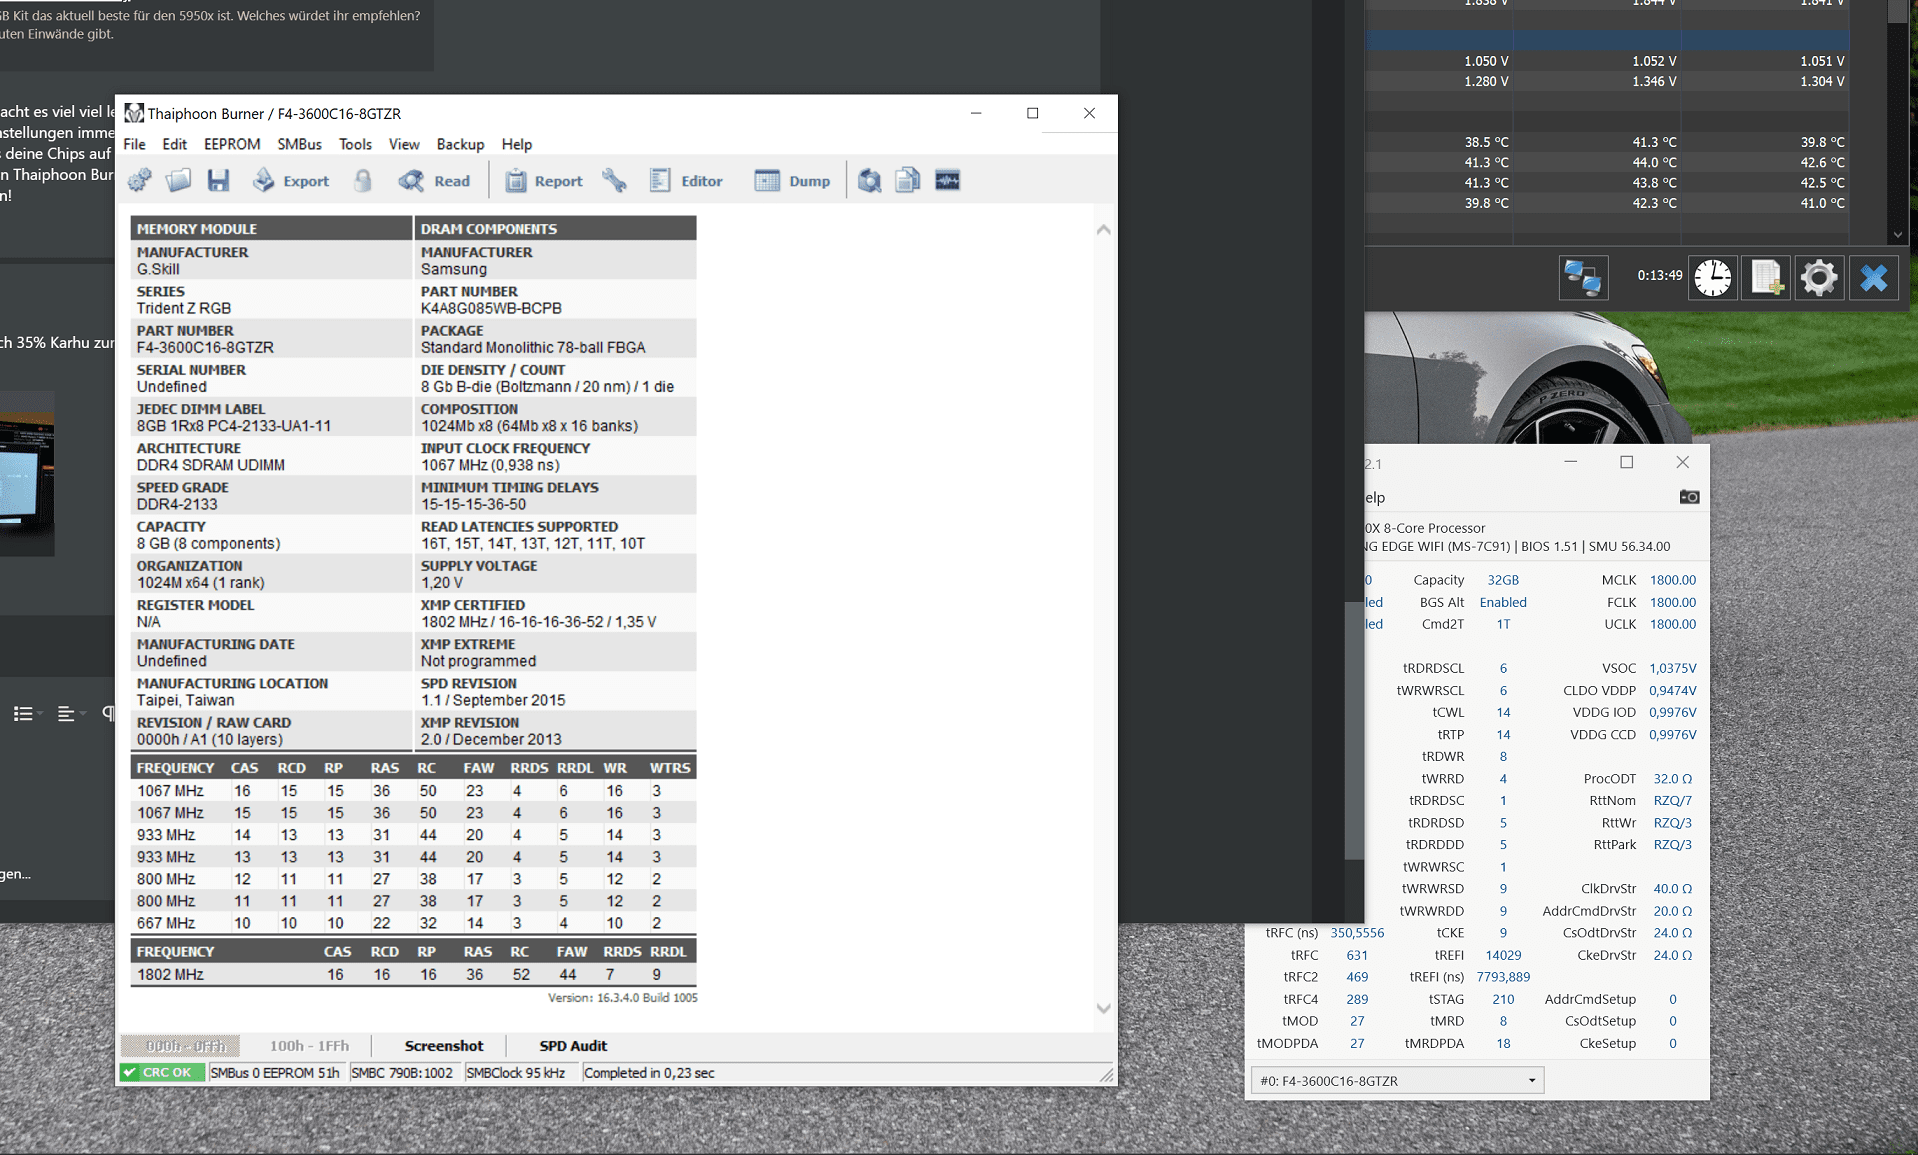The width and height of the screenshot is (1918, 1155).
Task: Click the MCLK value 1800.00
Action: click(1673, 580)
